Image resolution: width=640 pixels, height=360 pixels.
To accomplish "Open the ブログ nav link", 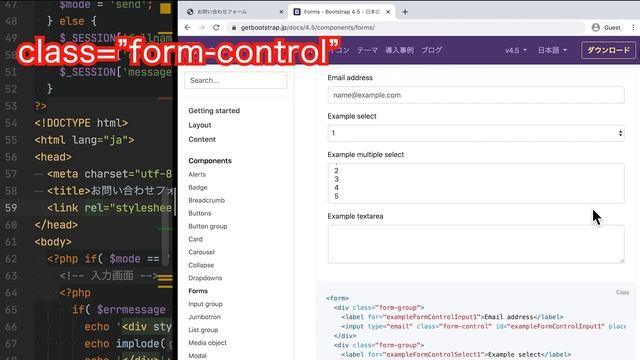I will point(431,50).
